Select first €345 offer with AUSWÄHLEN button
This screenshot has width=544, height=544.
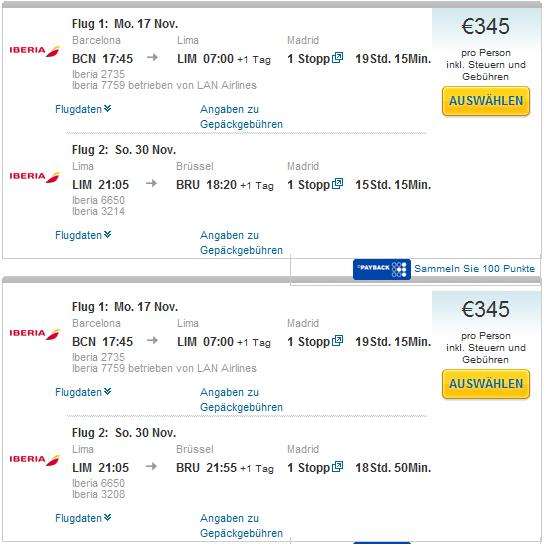[486, 101]
